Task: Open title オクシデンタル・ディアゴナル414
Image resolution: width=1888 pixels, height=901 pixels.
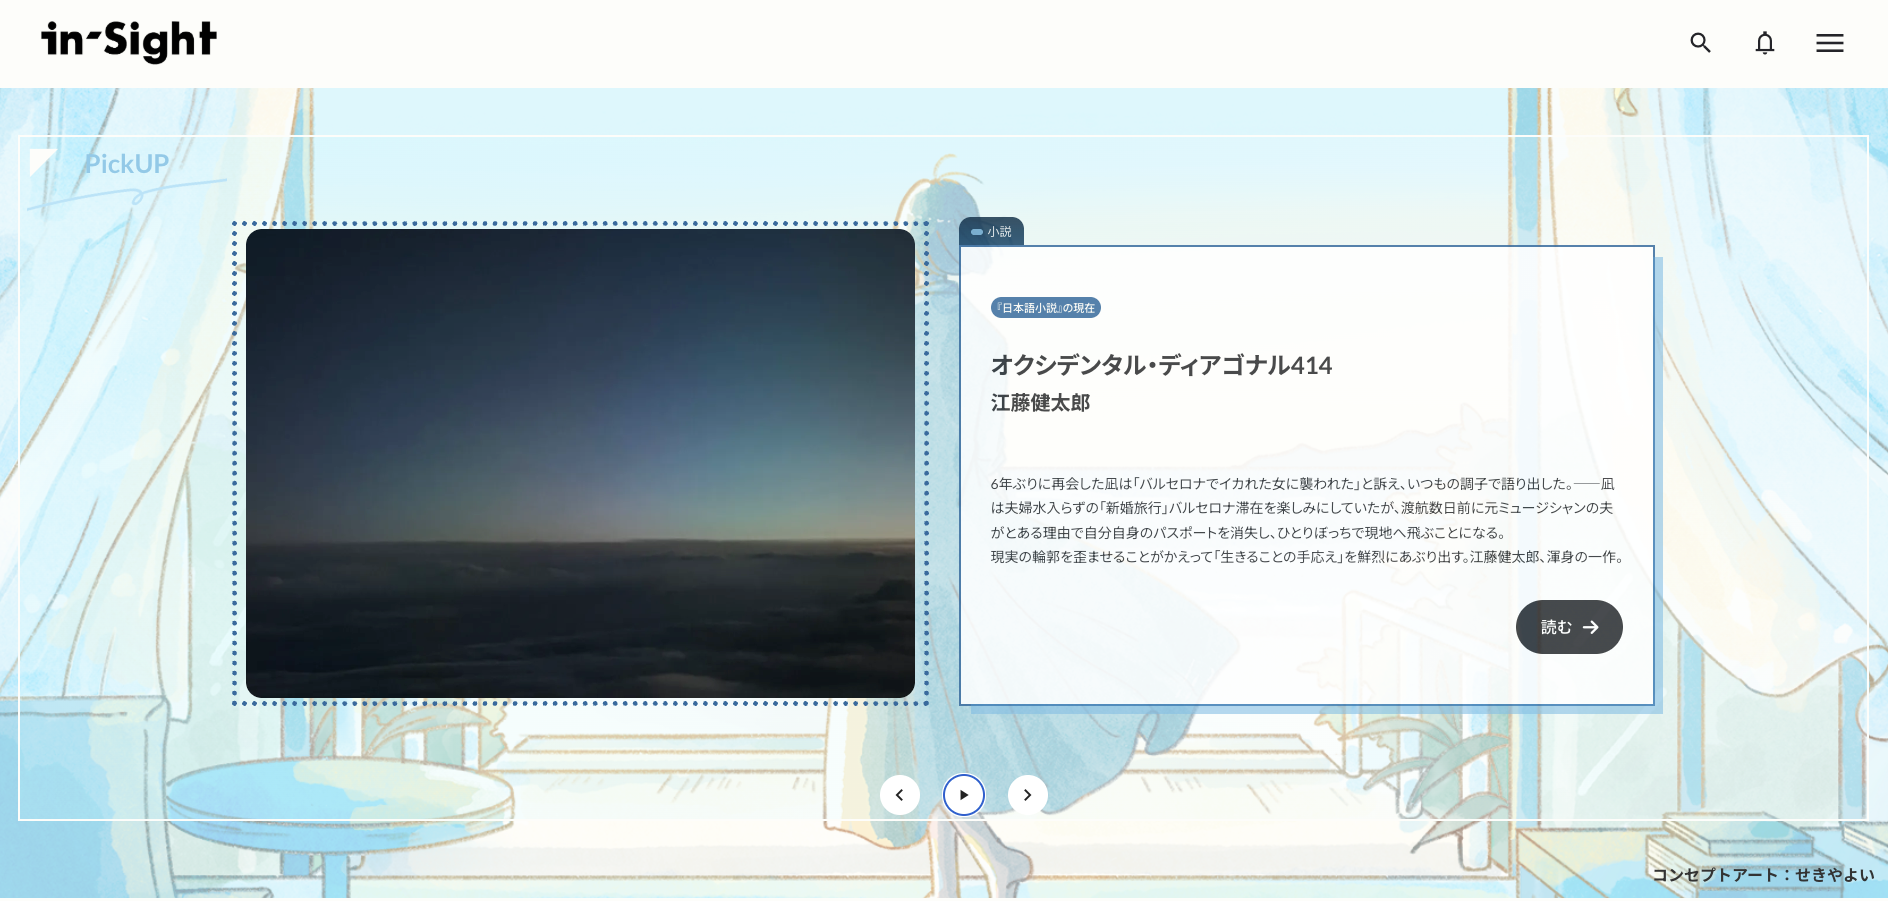Action: pos(1161,365)
